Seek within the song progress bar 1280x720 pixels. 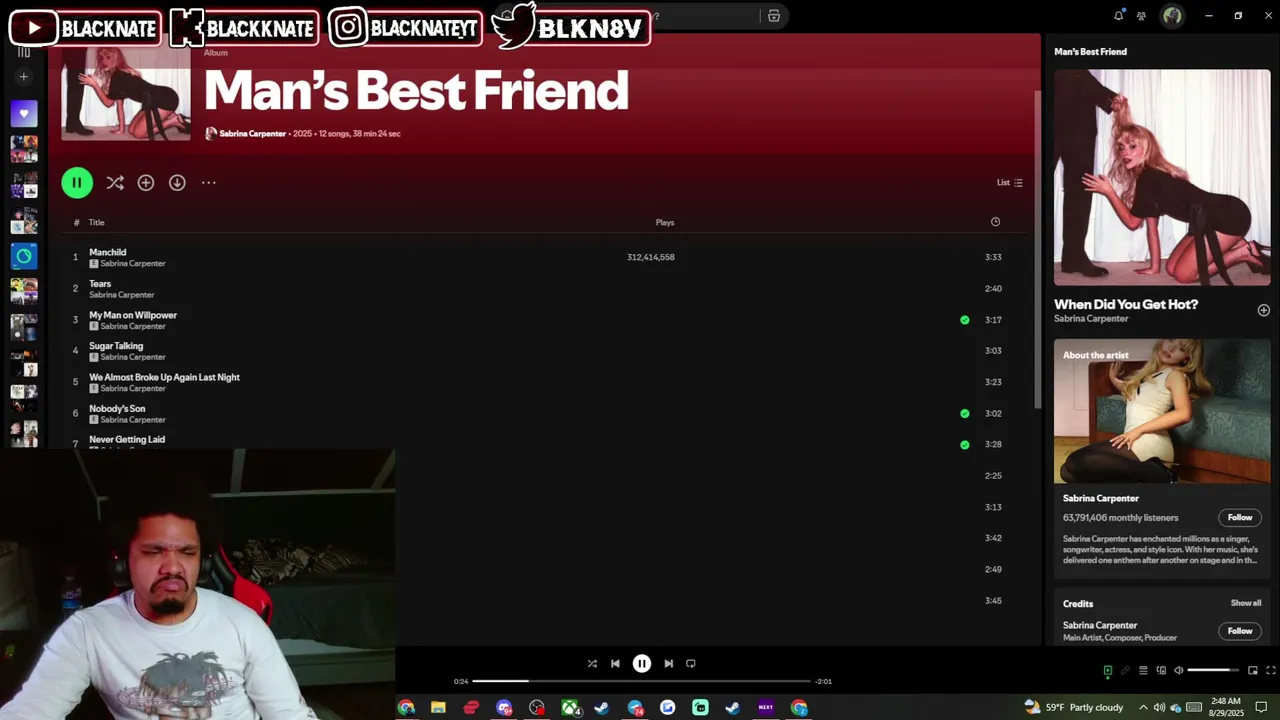pyautogui.click(x=641, y=681)
